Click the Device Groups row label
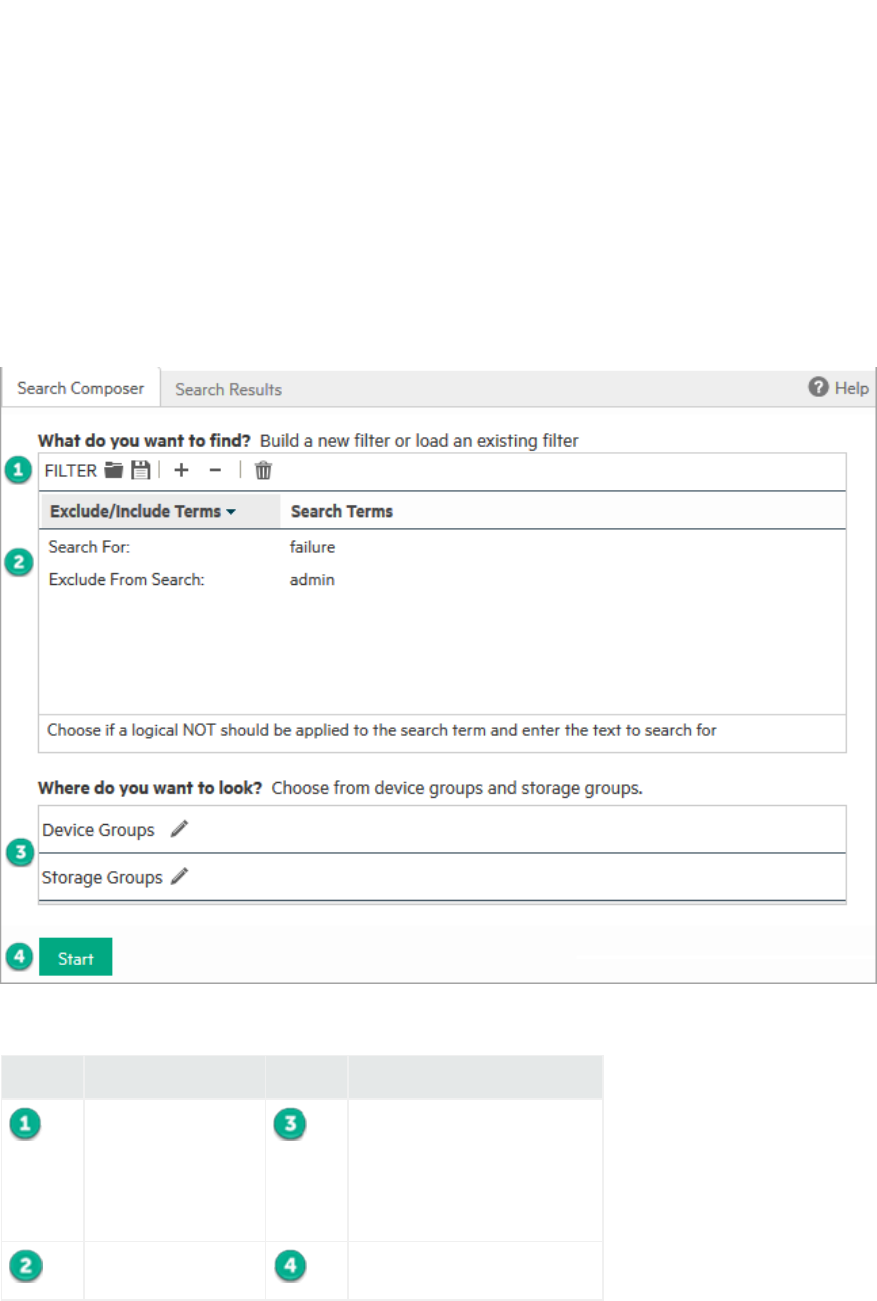 (x=98, y=830)
